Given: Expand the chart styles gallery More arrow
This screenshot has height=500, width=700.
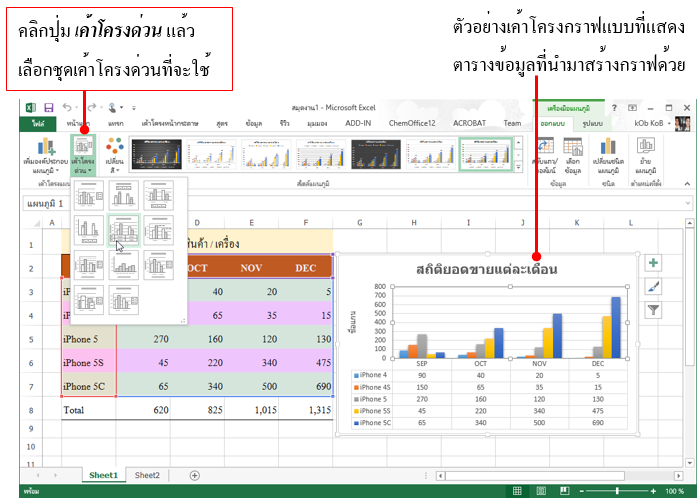Looking at the screenshot, I should tap(521, 168).
